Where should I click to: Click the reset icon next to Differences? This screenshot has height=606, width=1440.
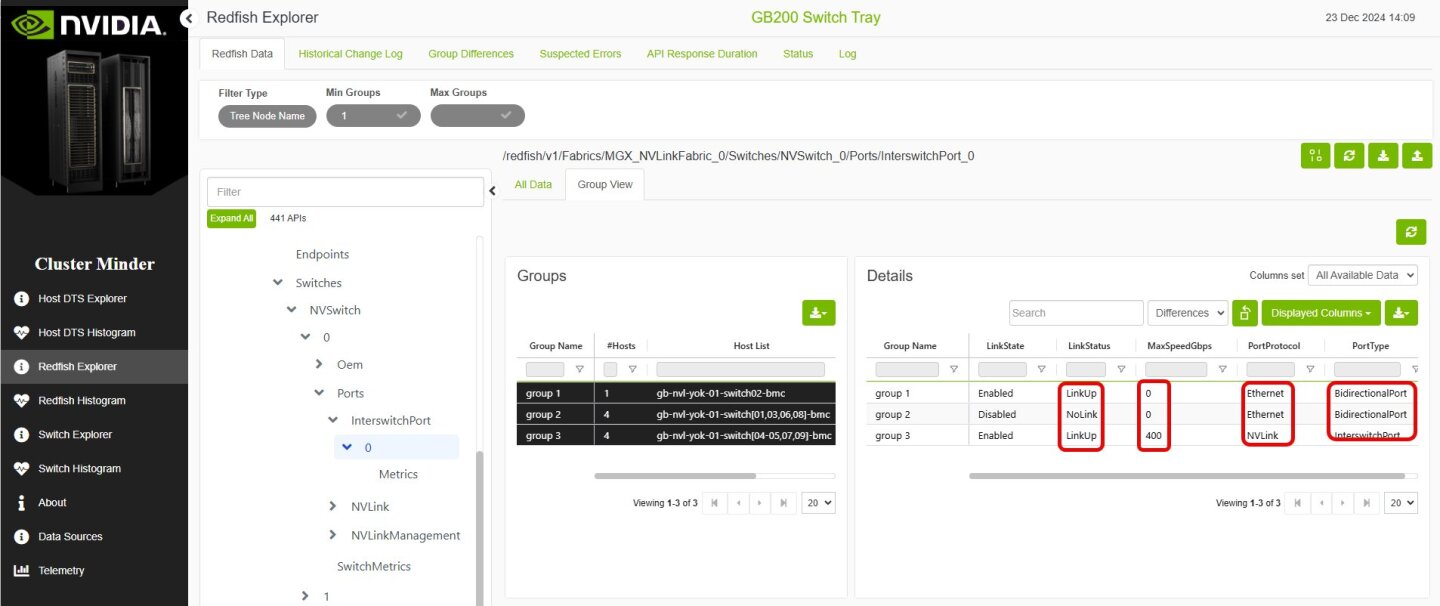1245,313
